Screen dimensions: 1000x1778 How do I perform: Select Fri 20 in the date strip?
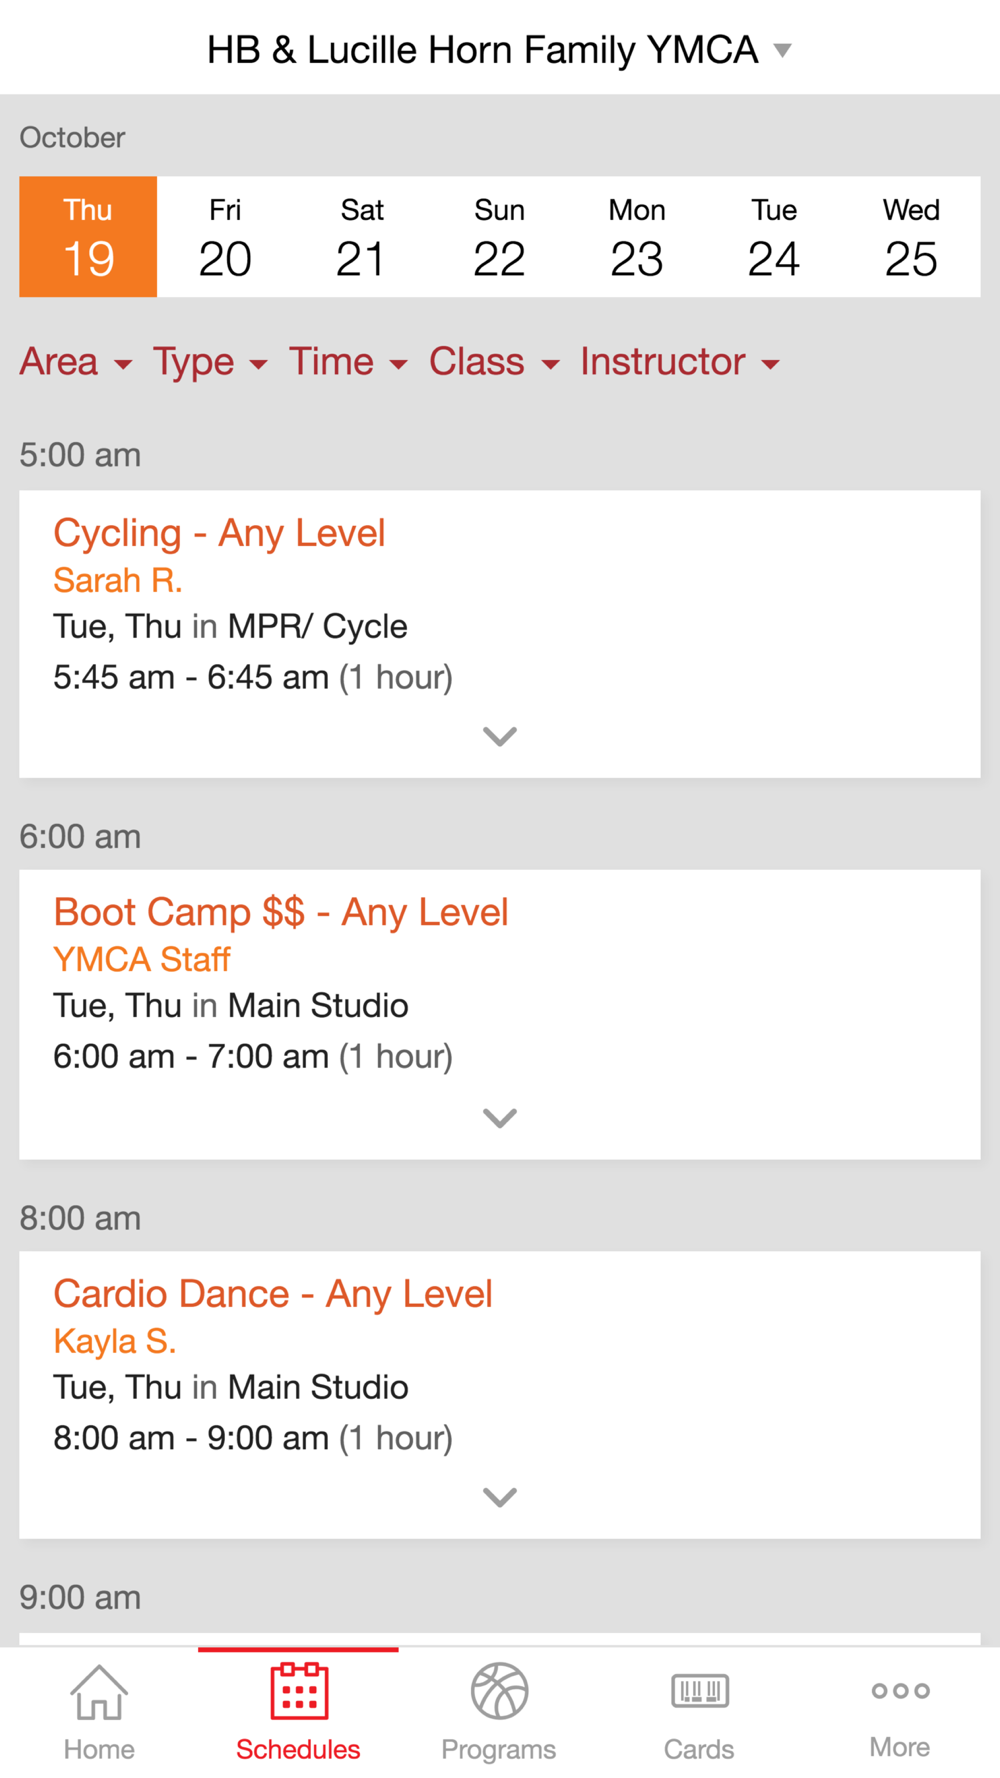click(225, 237)
